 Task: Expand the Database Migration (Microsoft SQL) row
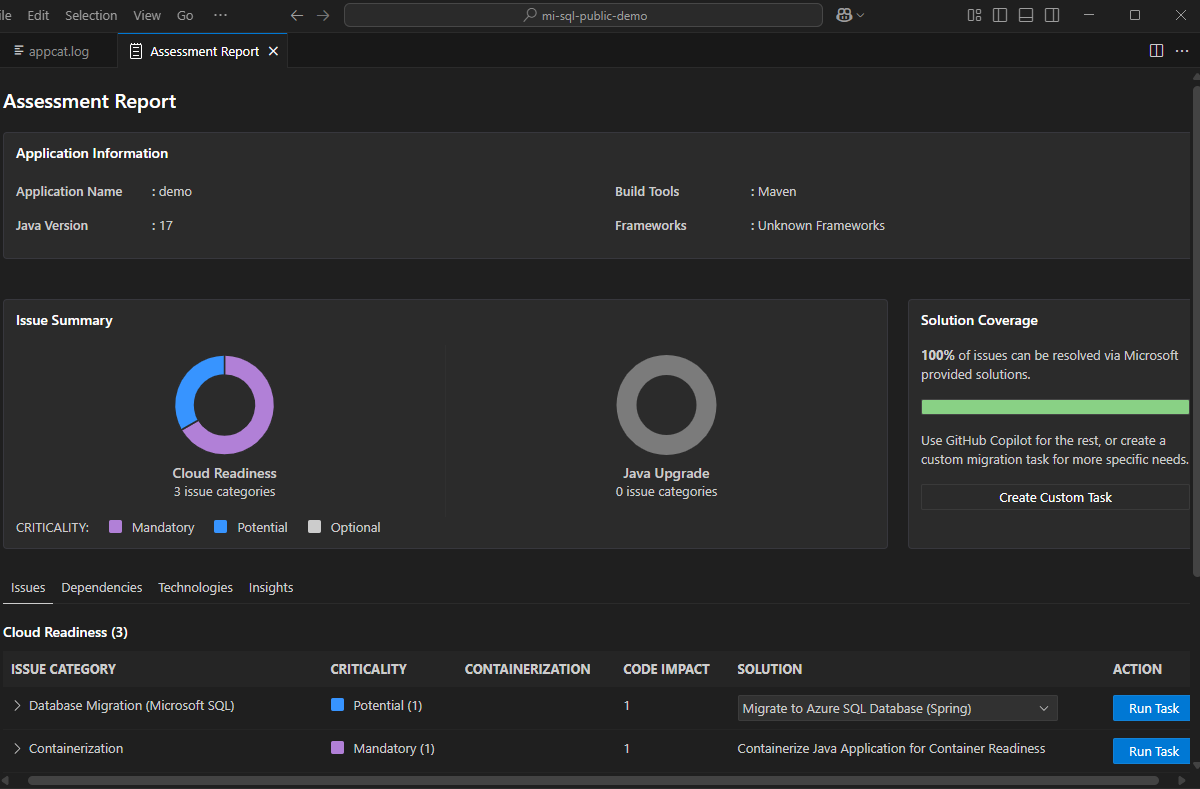(x=17, y=706)
